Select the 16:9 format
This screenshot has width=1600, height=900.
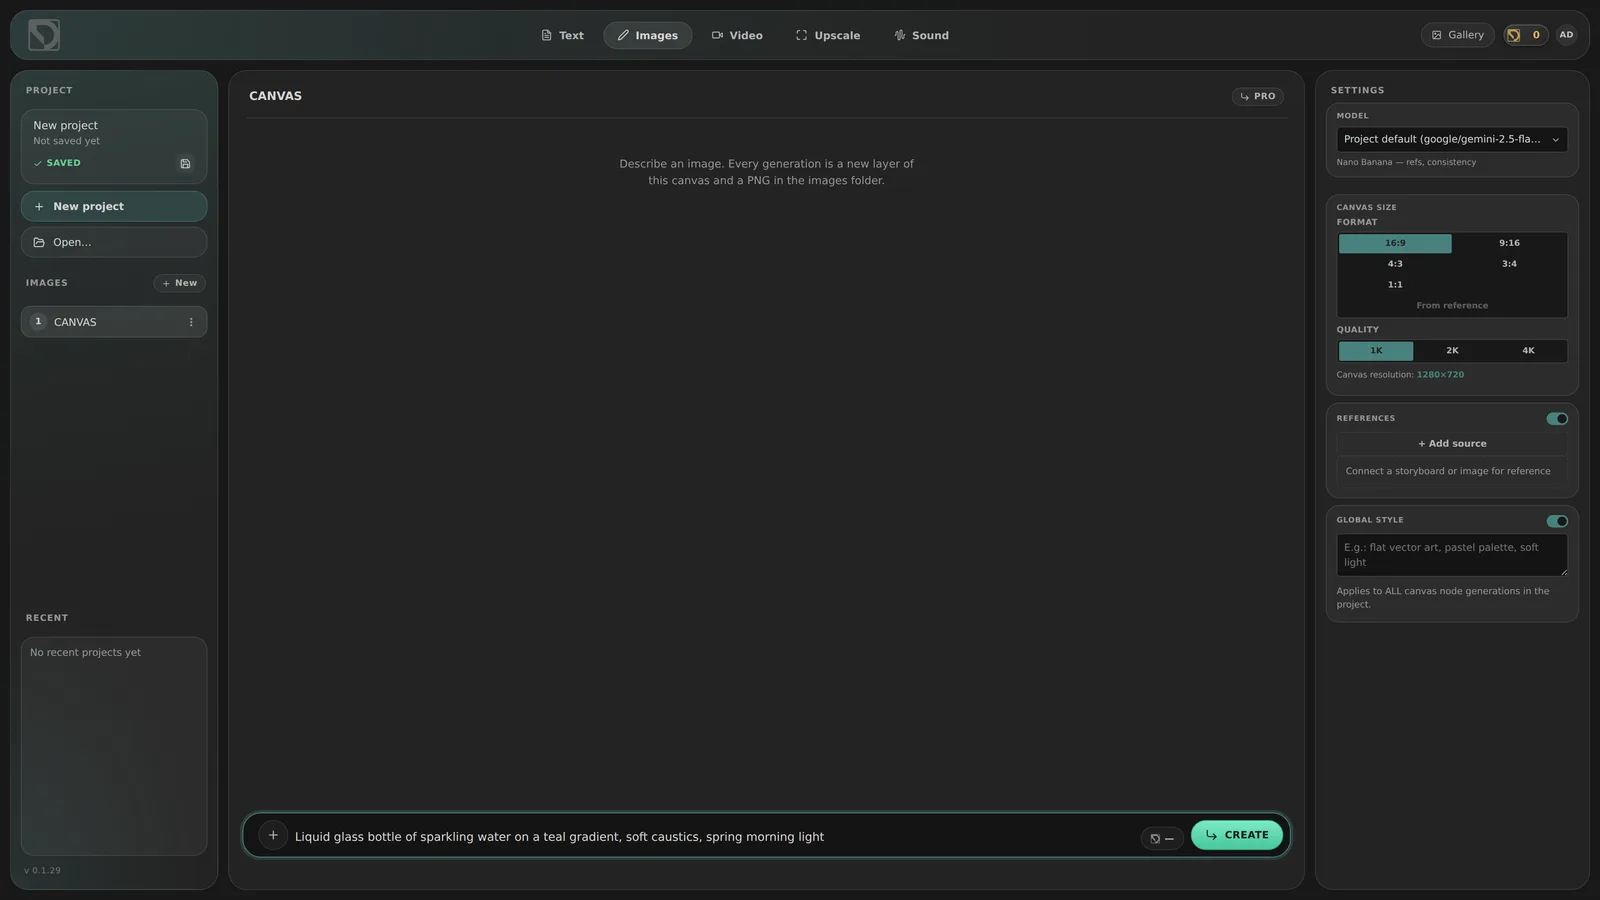coord(1395,243)
